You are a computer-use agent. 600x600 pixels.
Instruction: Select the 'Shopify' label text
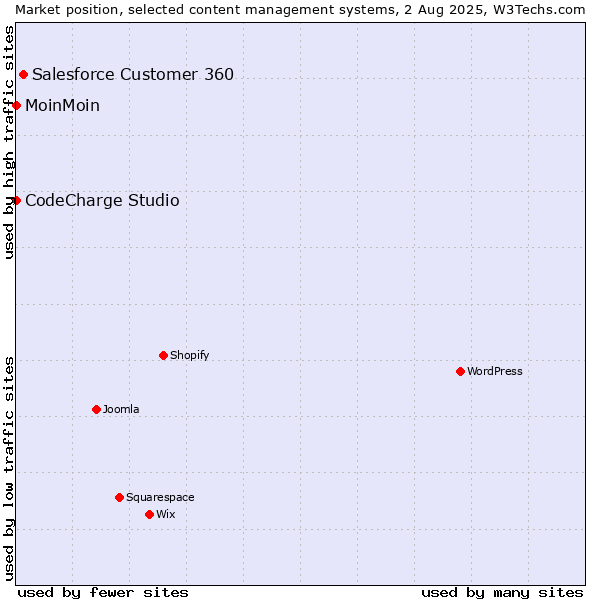coord(189,355)
